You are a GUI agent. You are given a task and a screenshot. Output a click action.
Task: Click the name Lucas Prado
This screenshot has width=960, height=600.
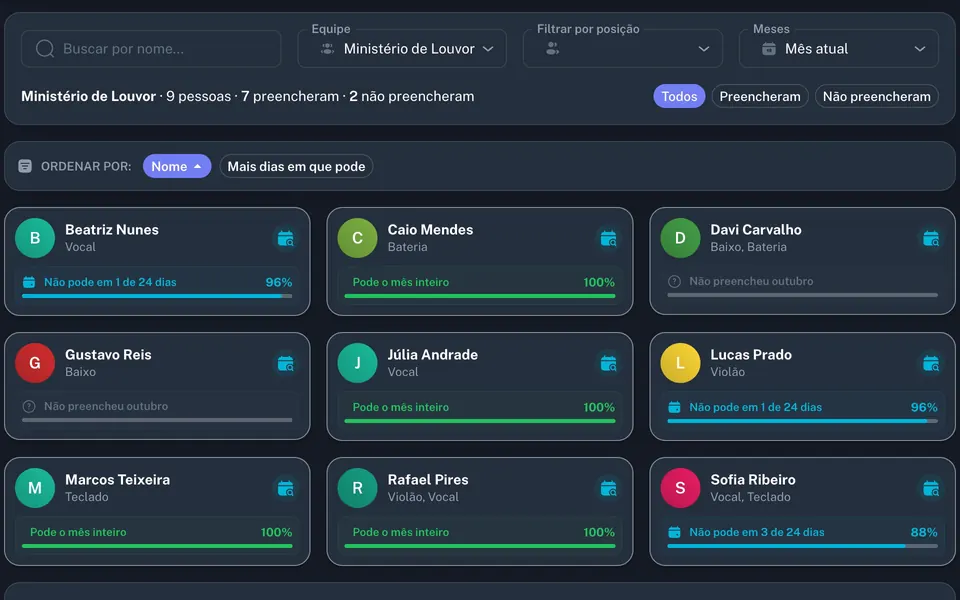(751, 354)
